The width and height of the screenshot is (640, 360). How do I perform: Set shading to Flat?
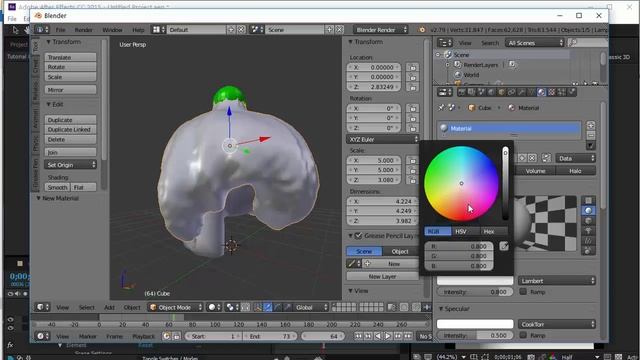tap(84, 187)
